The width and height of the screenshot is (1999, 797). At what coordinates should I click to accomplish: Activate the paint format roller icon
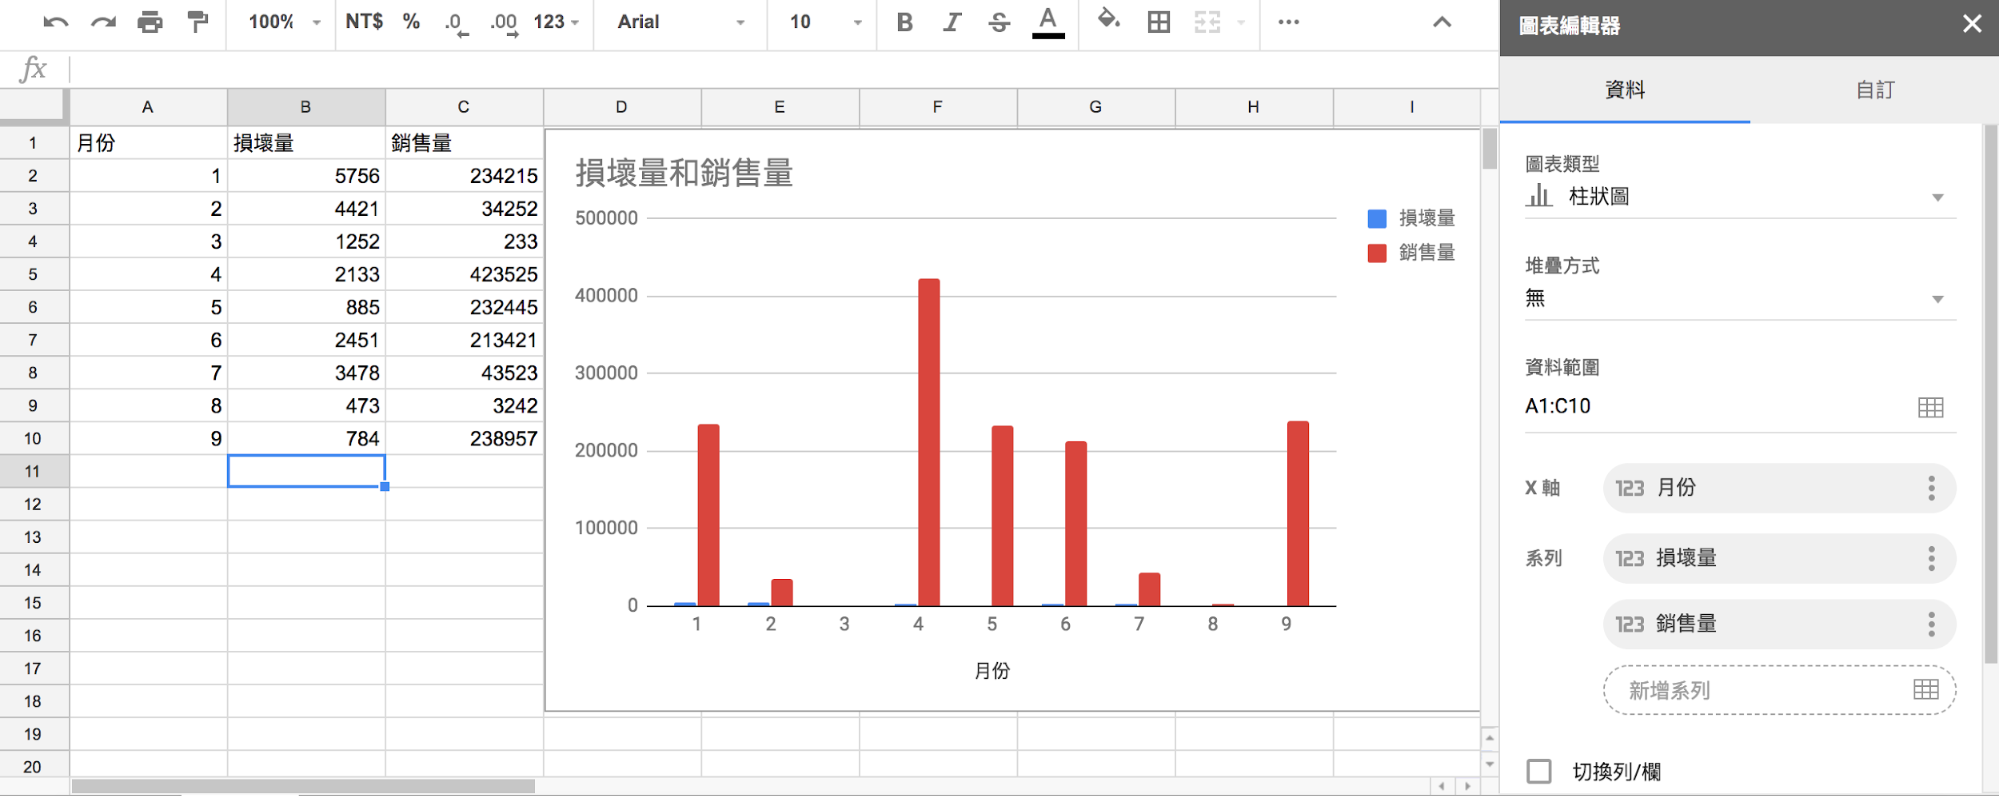click(198, 22)
